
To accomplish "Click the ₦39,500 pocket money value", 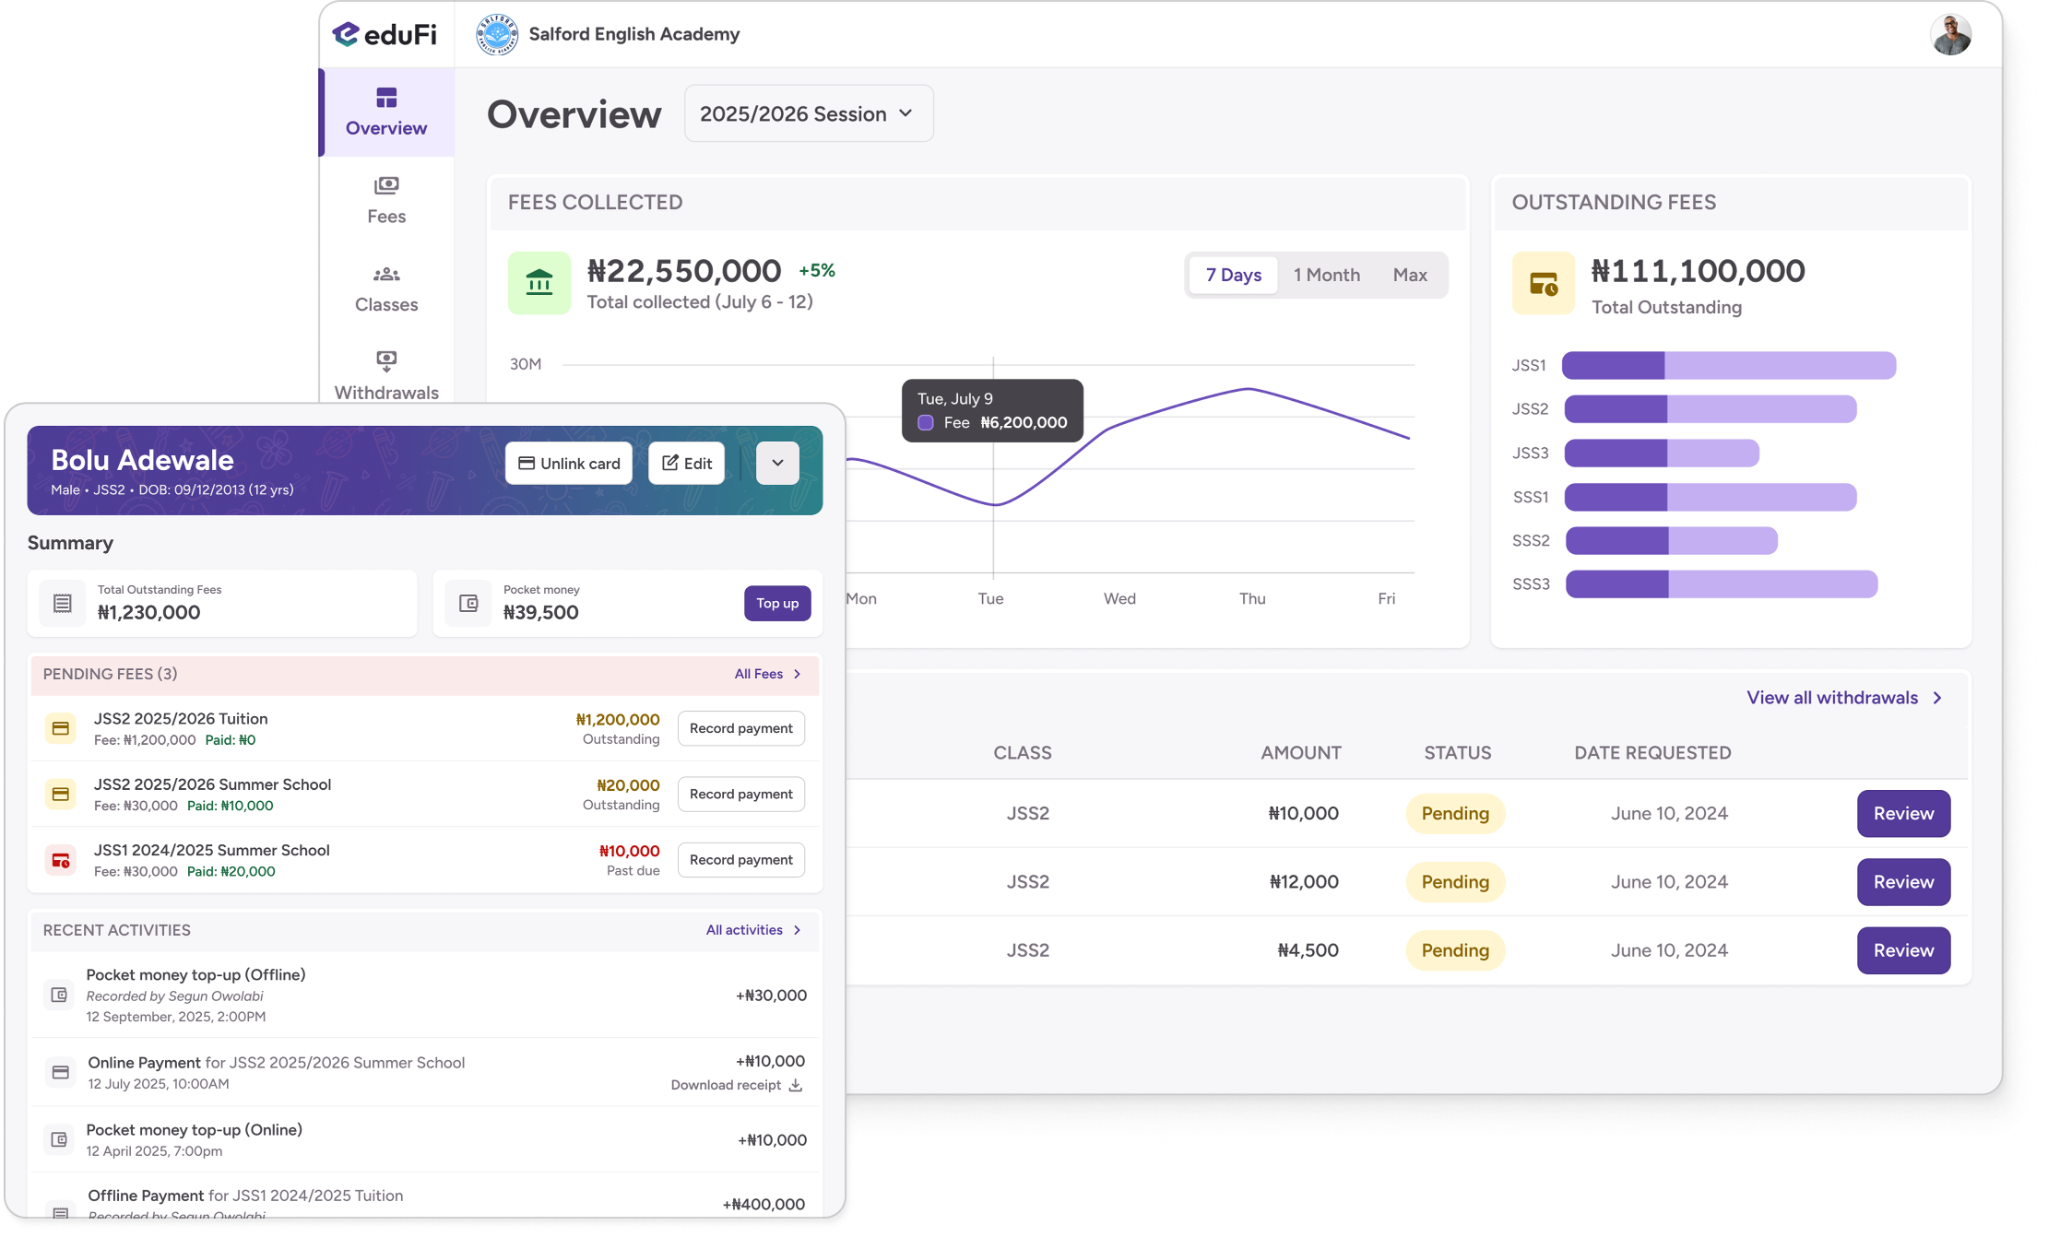I will pos(541,613).
